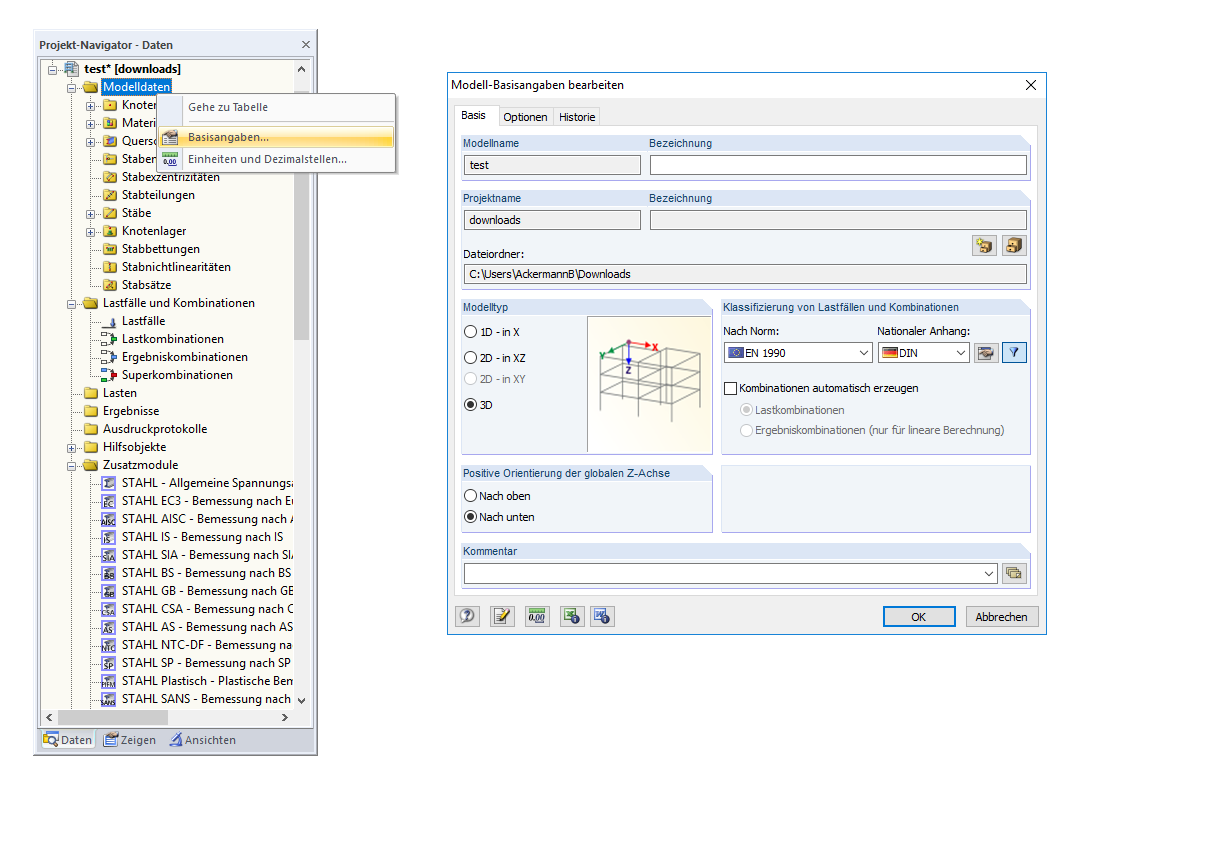Click the comment library icon button
Viewport: 1206px width, 843px height.
click(1014, 573)
